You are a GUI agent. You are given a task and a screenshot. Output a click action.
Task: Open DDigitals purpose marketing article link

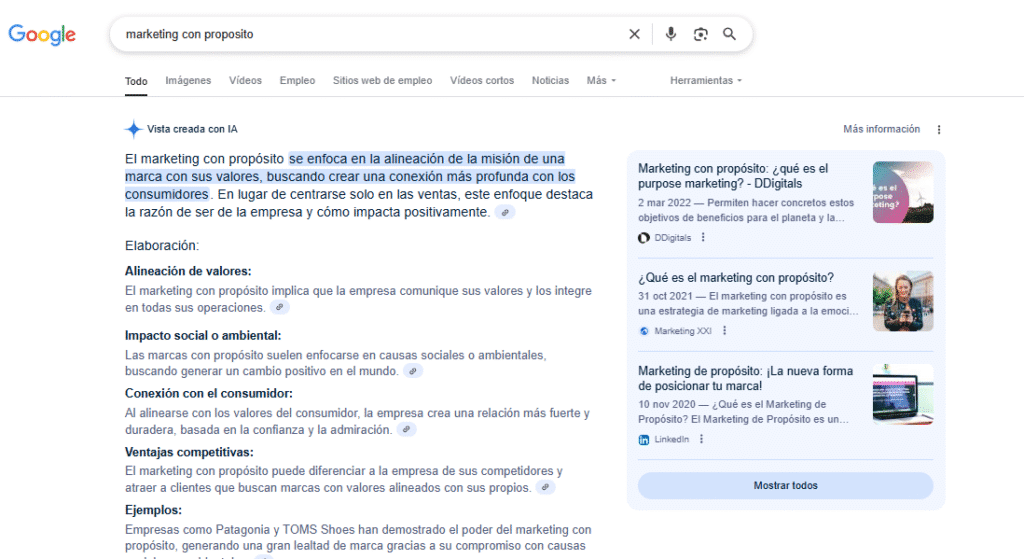tap(733, 176)
